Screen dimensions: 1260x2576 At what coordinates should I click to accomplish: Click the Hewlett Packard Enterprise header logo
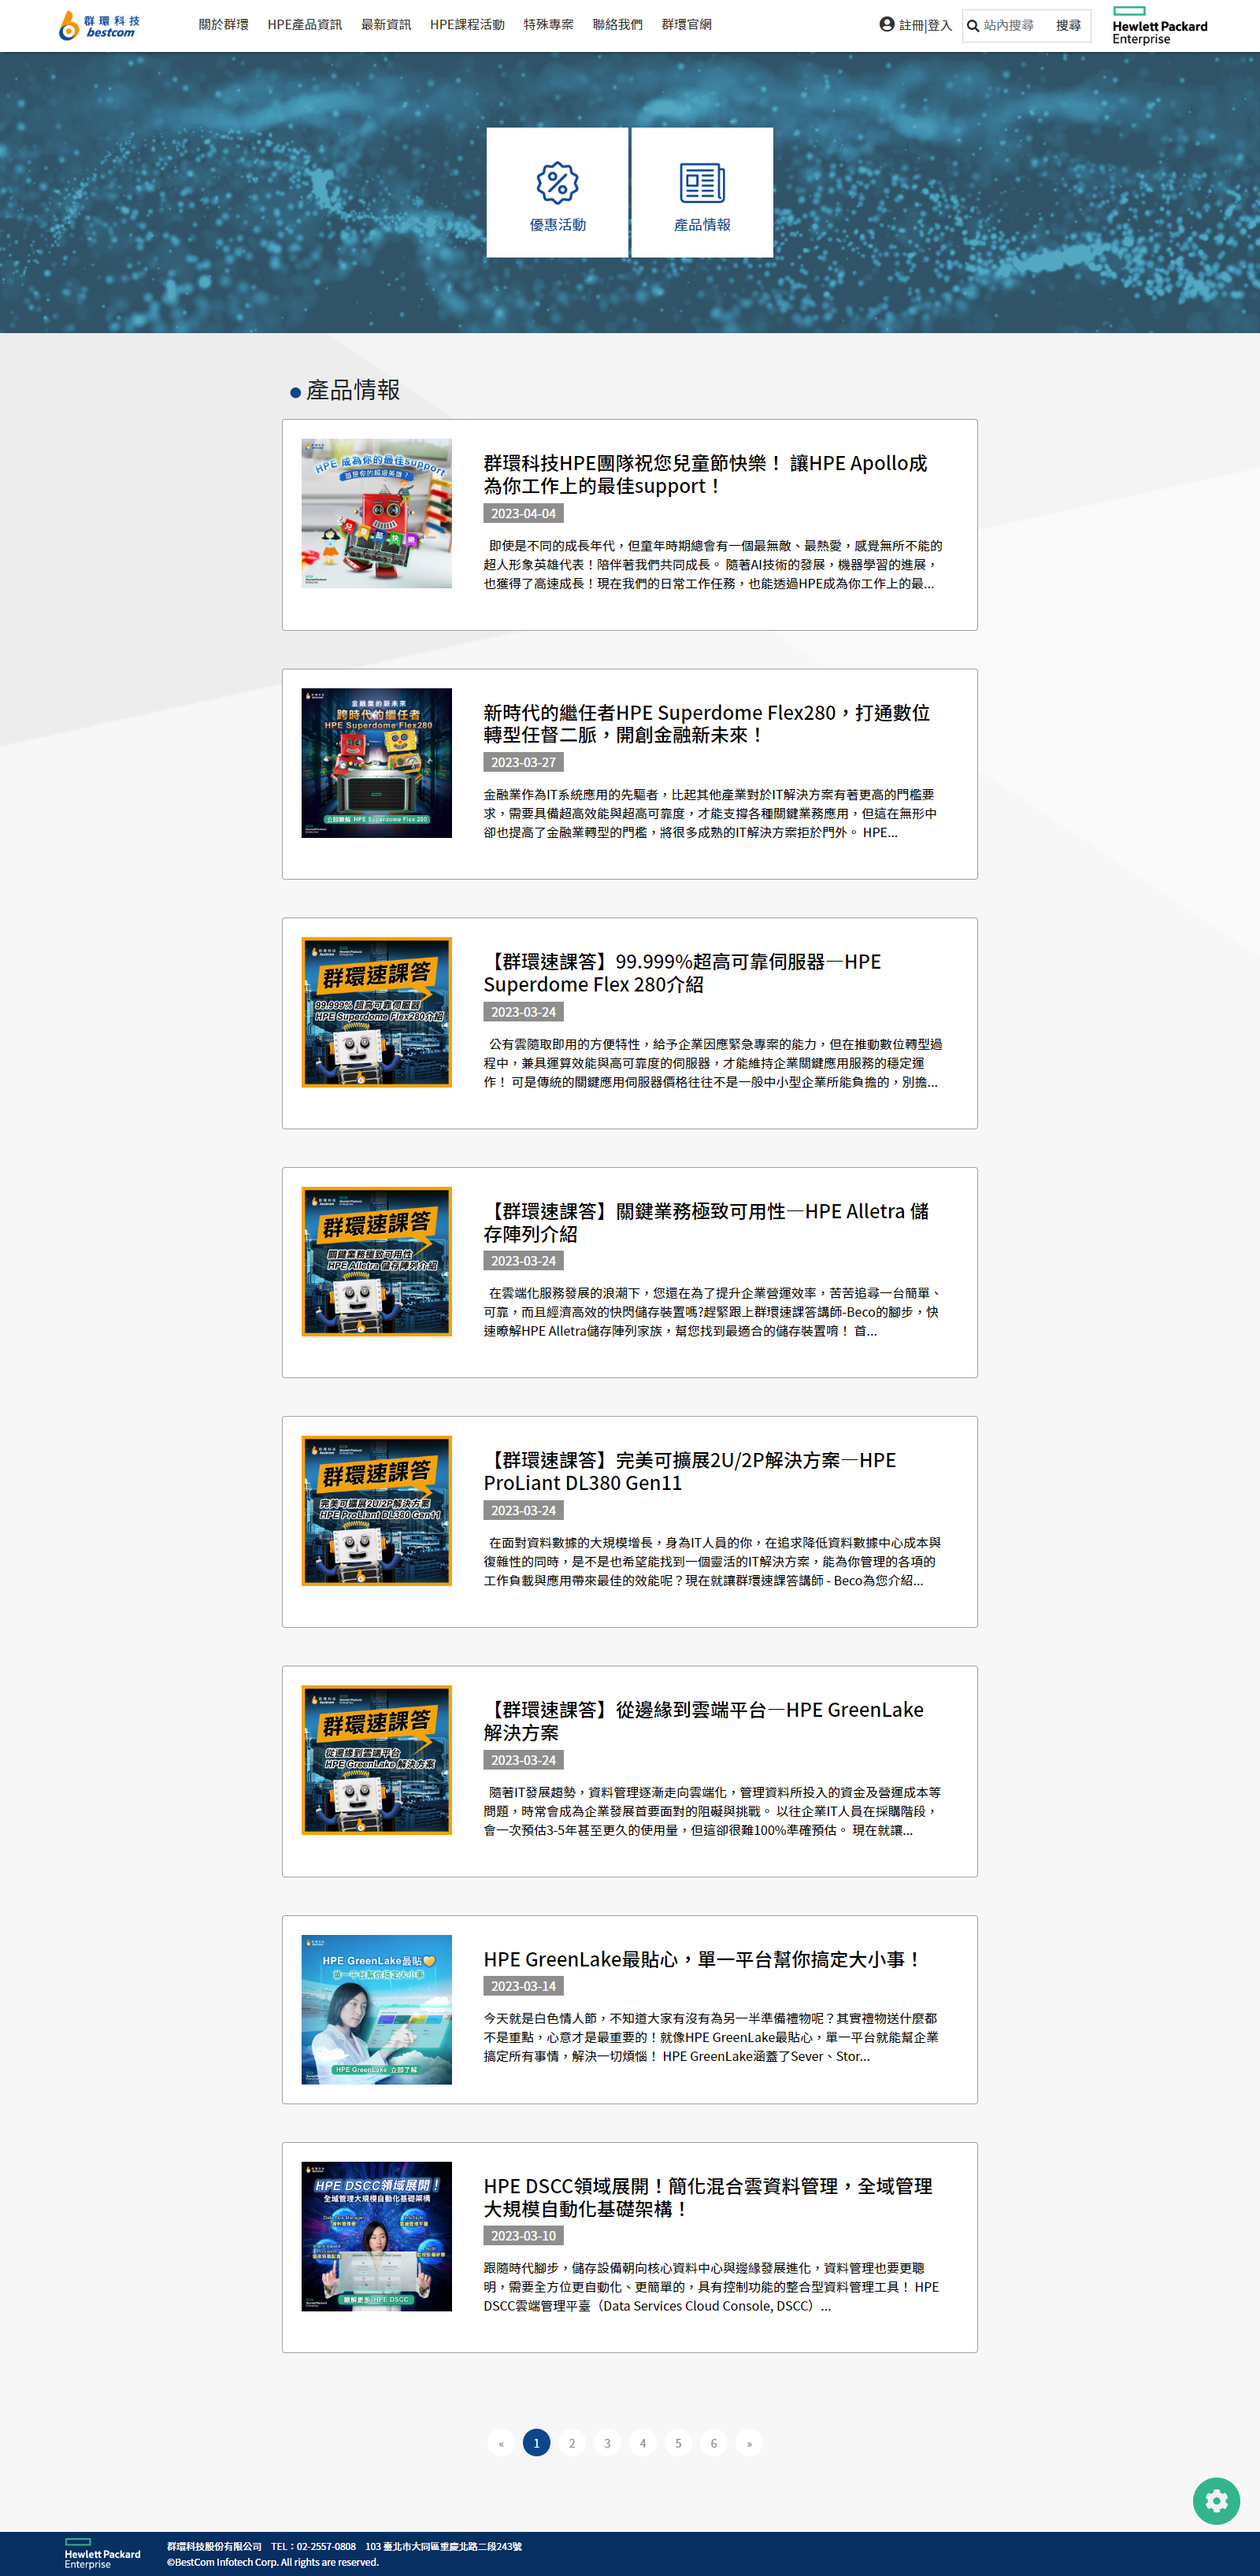point(1159,27)
